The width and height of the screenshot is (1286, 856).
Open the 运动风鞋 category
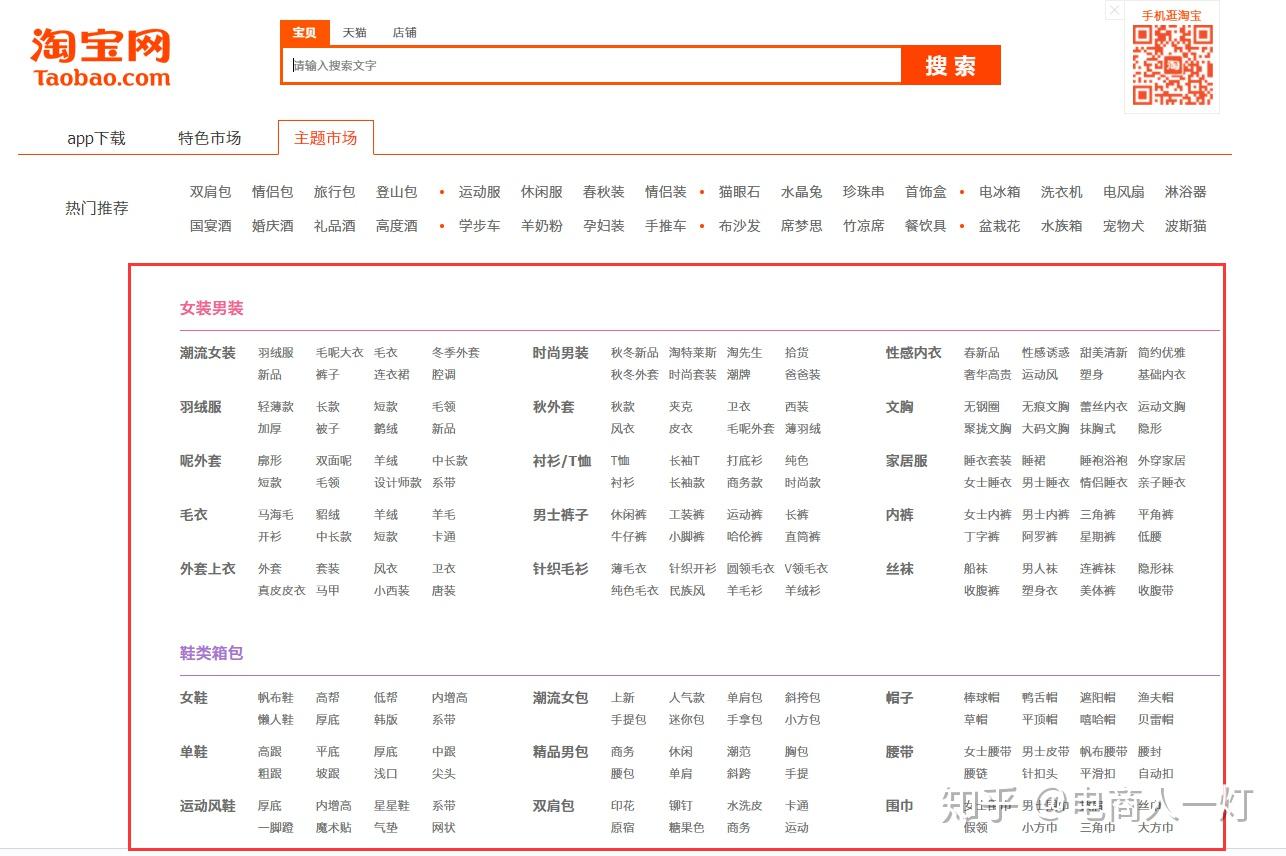(x=208, y=806)
